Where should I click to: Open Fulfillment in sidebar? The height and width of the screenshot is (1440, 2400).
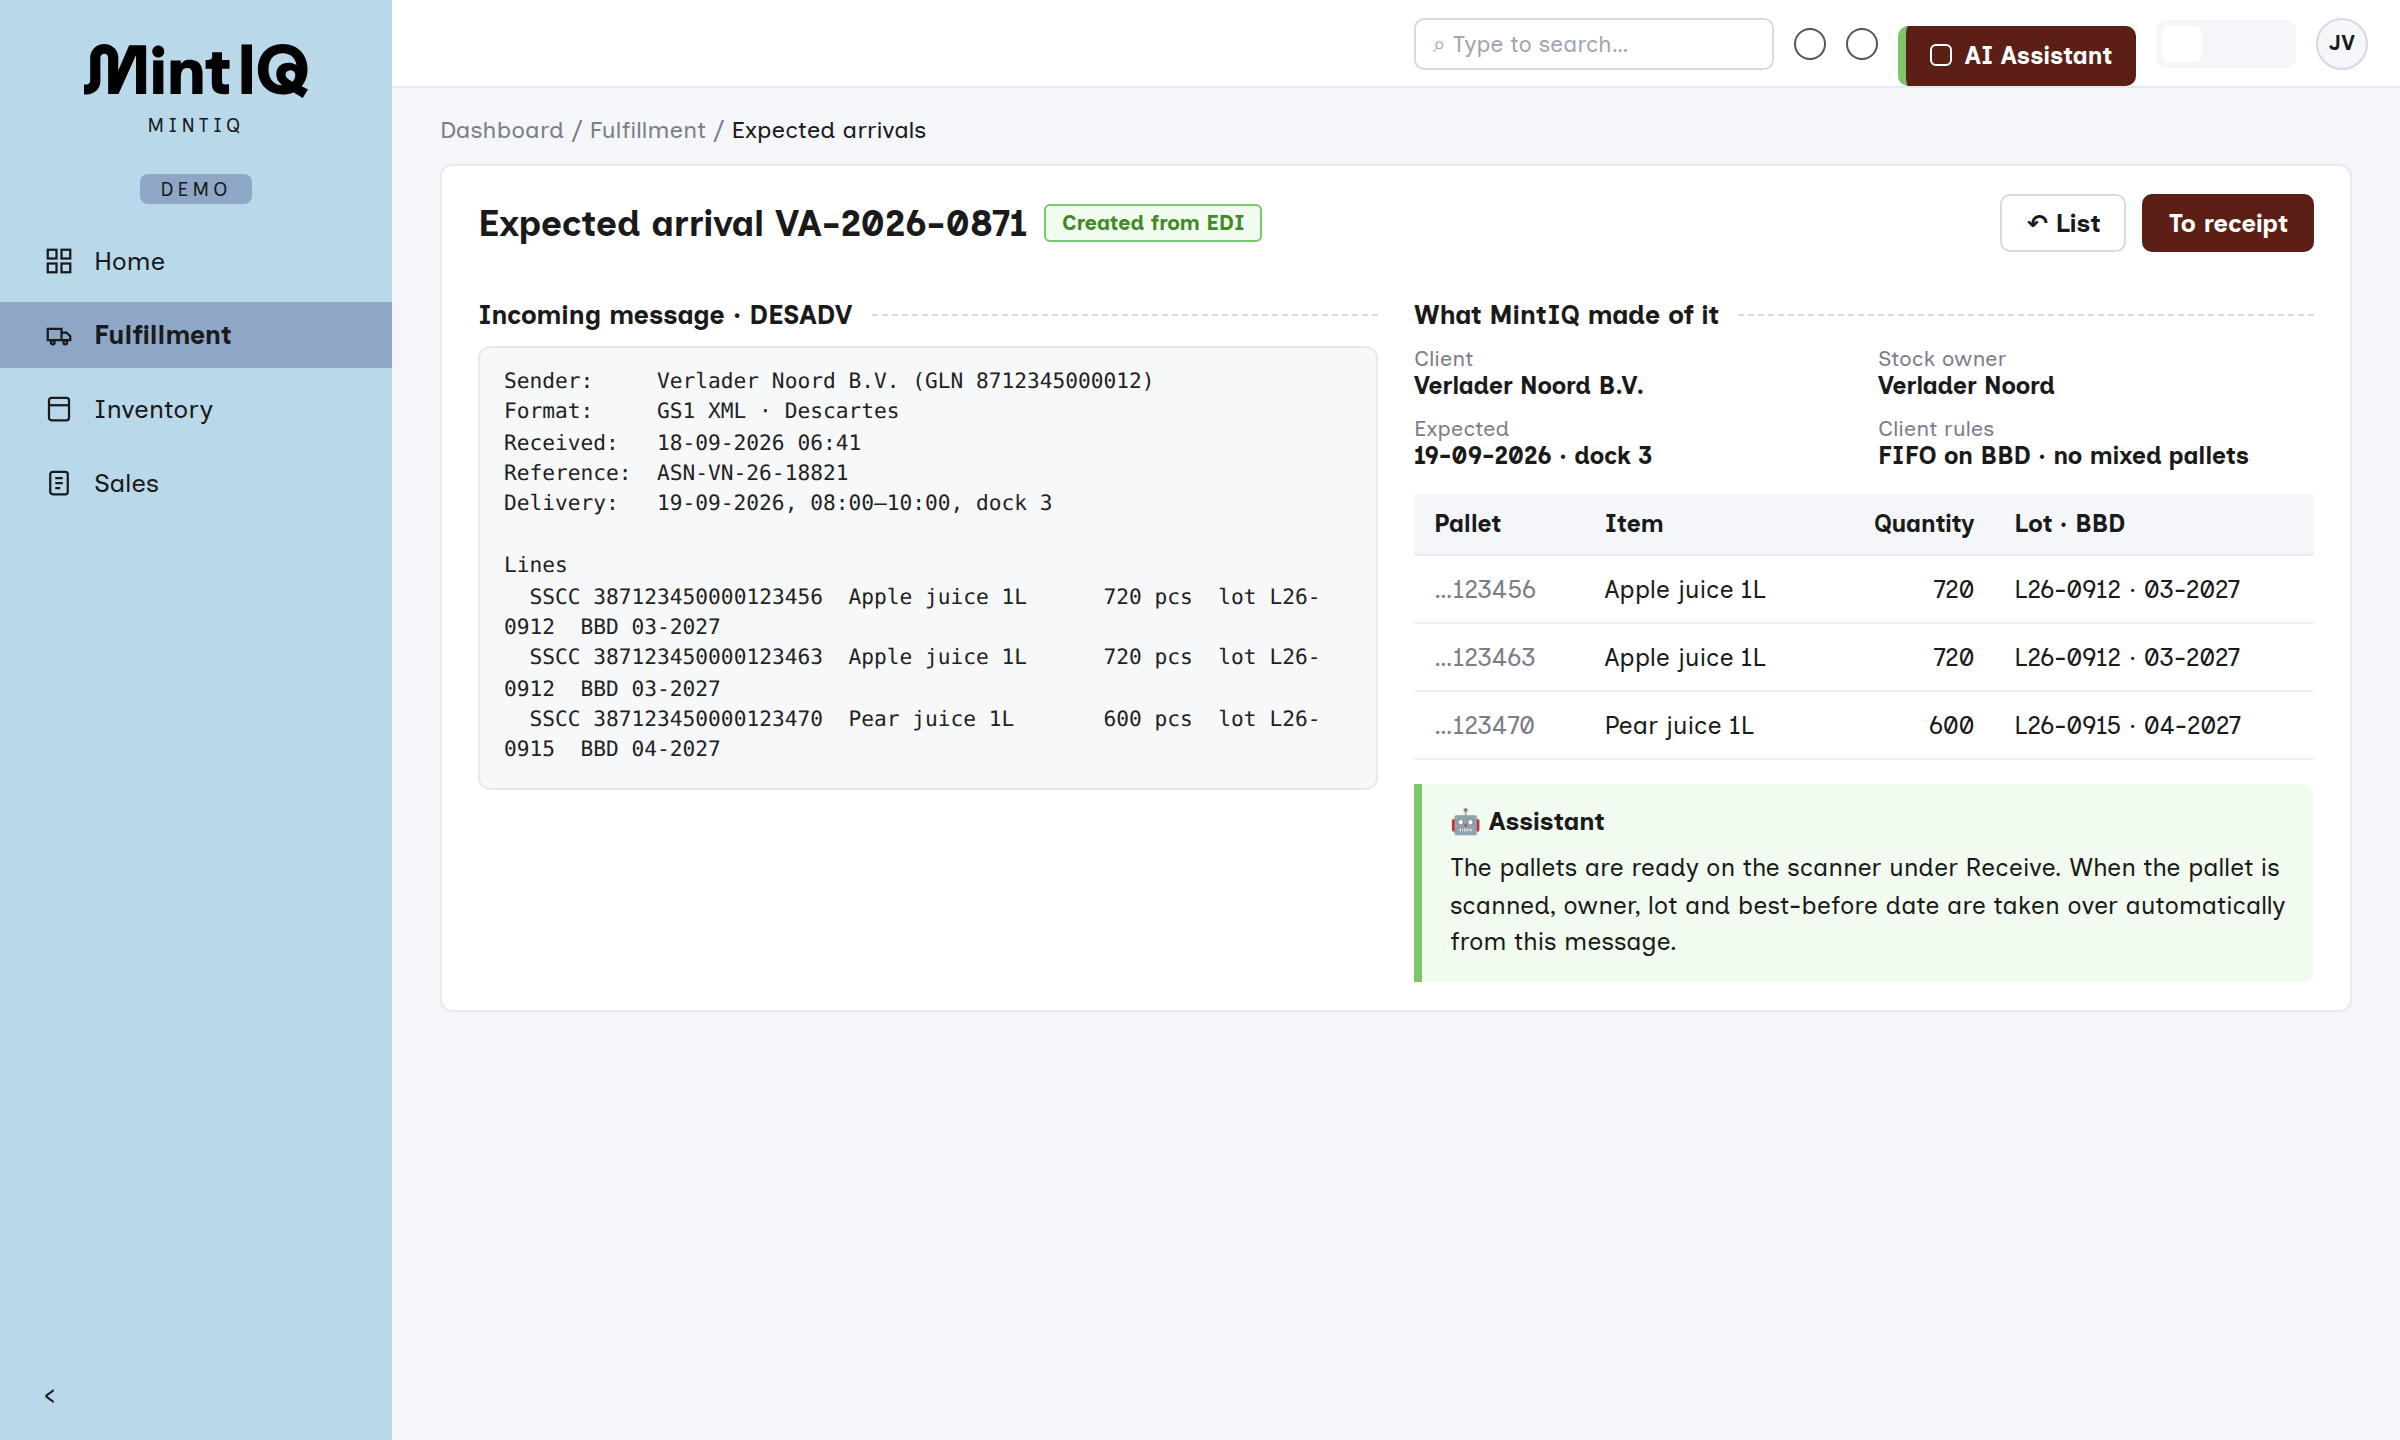196,335
